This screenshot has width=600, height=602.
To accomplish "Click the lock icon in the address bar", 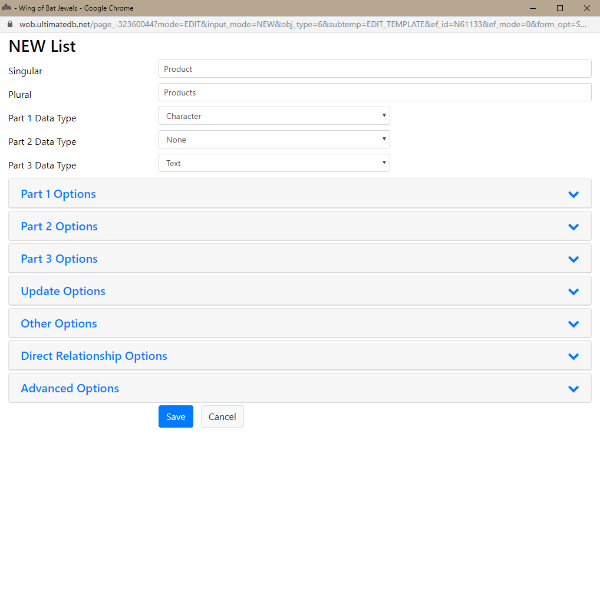I will tap(10, 24).
